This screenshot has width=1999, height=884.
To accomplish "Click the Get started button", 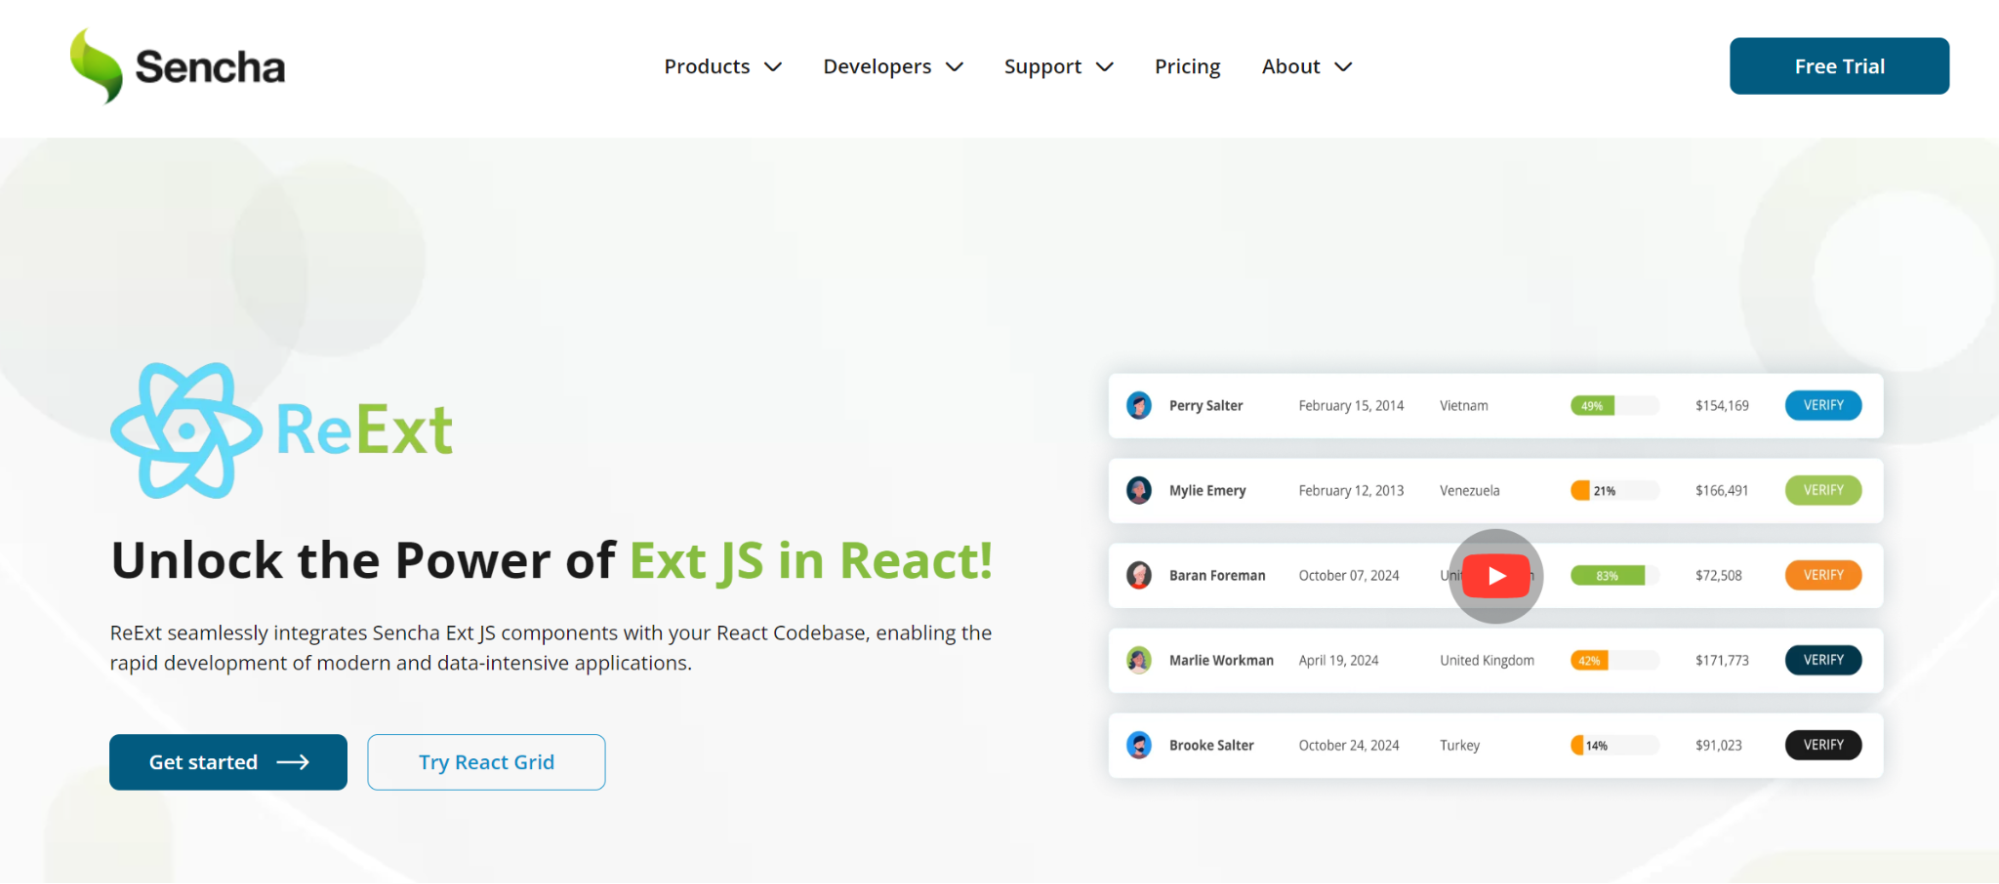I will [228, 763].
